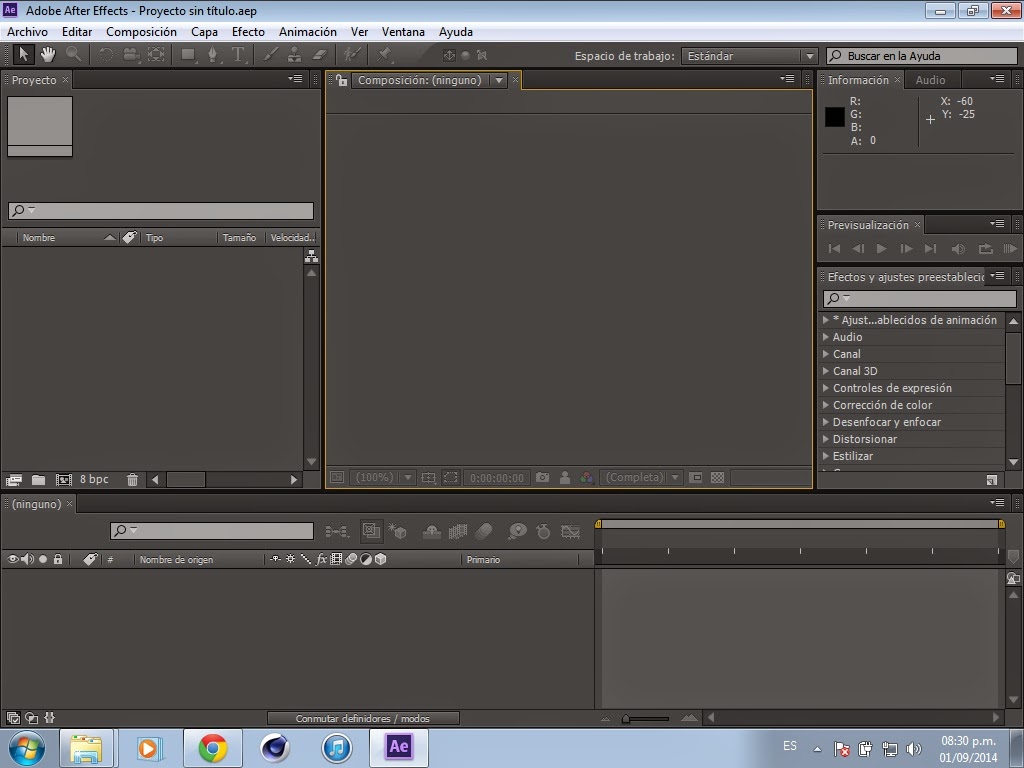The height and width of the screenshot is (768, 1024).
Task: Open the Ventana menu
Action: click(x=403, y=31)
